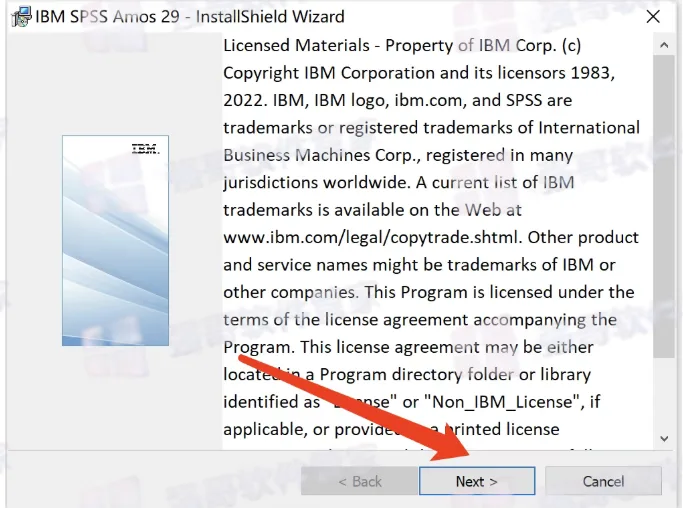Image resolution: width=683 pixels, height=508 pixels.
Task: Click the "Non_IBM_License" text
Action: 504,402
